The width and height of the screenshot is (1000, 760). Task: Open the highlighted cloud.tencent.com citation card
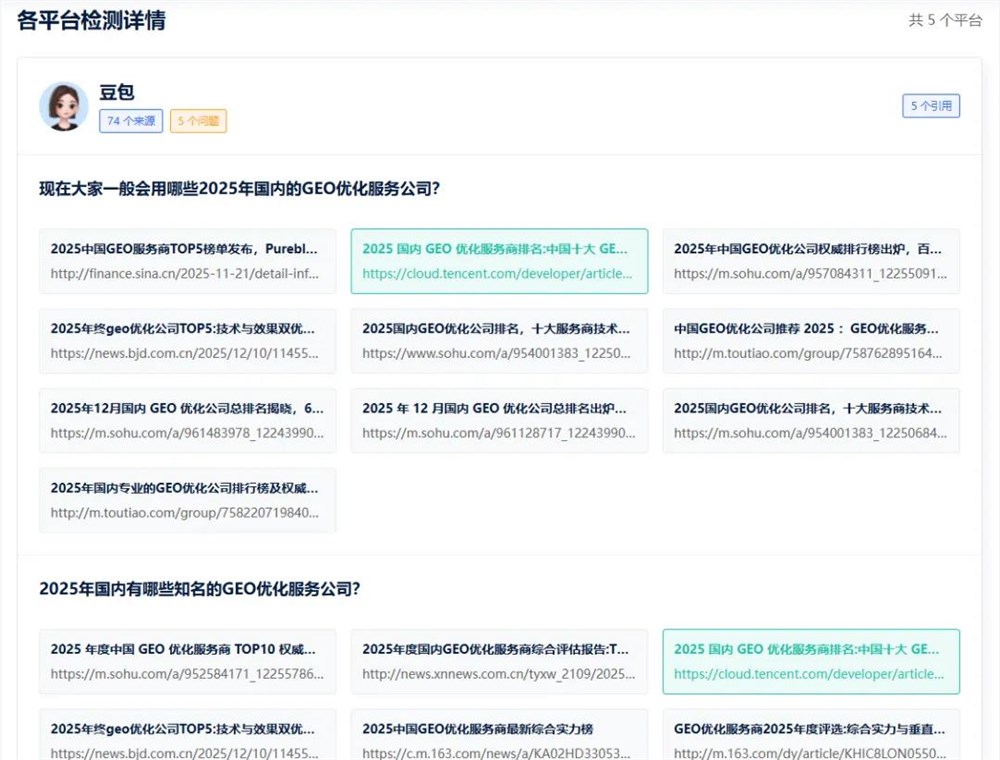click(499, 260)
